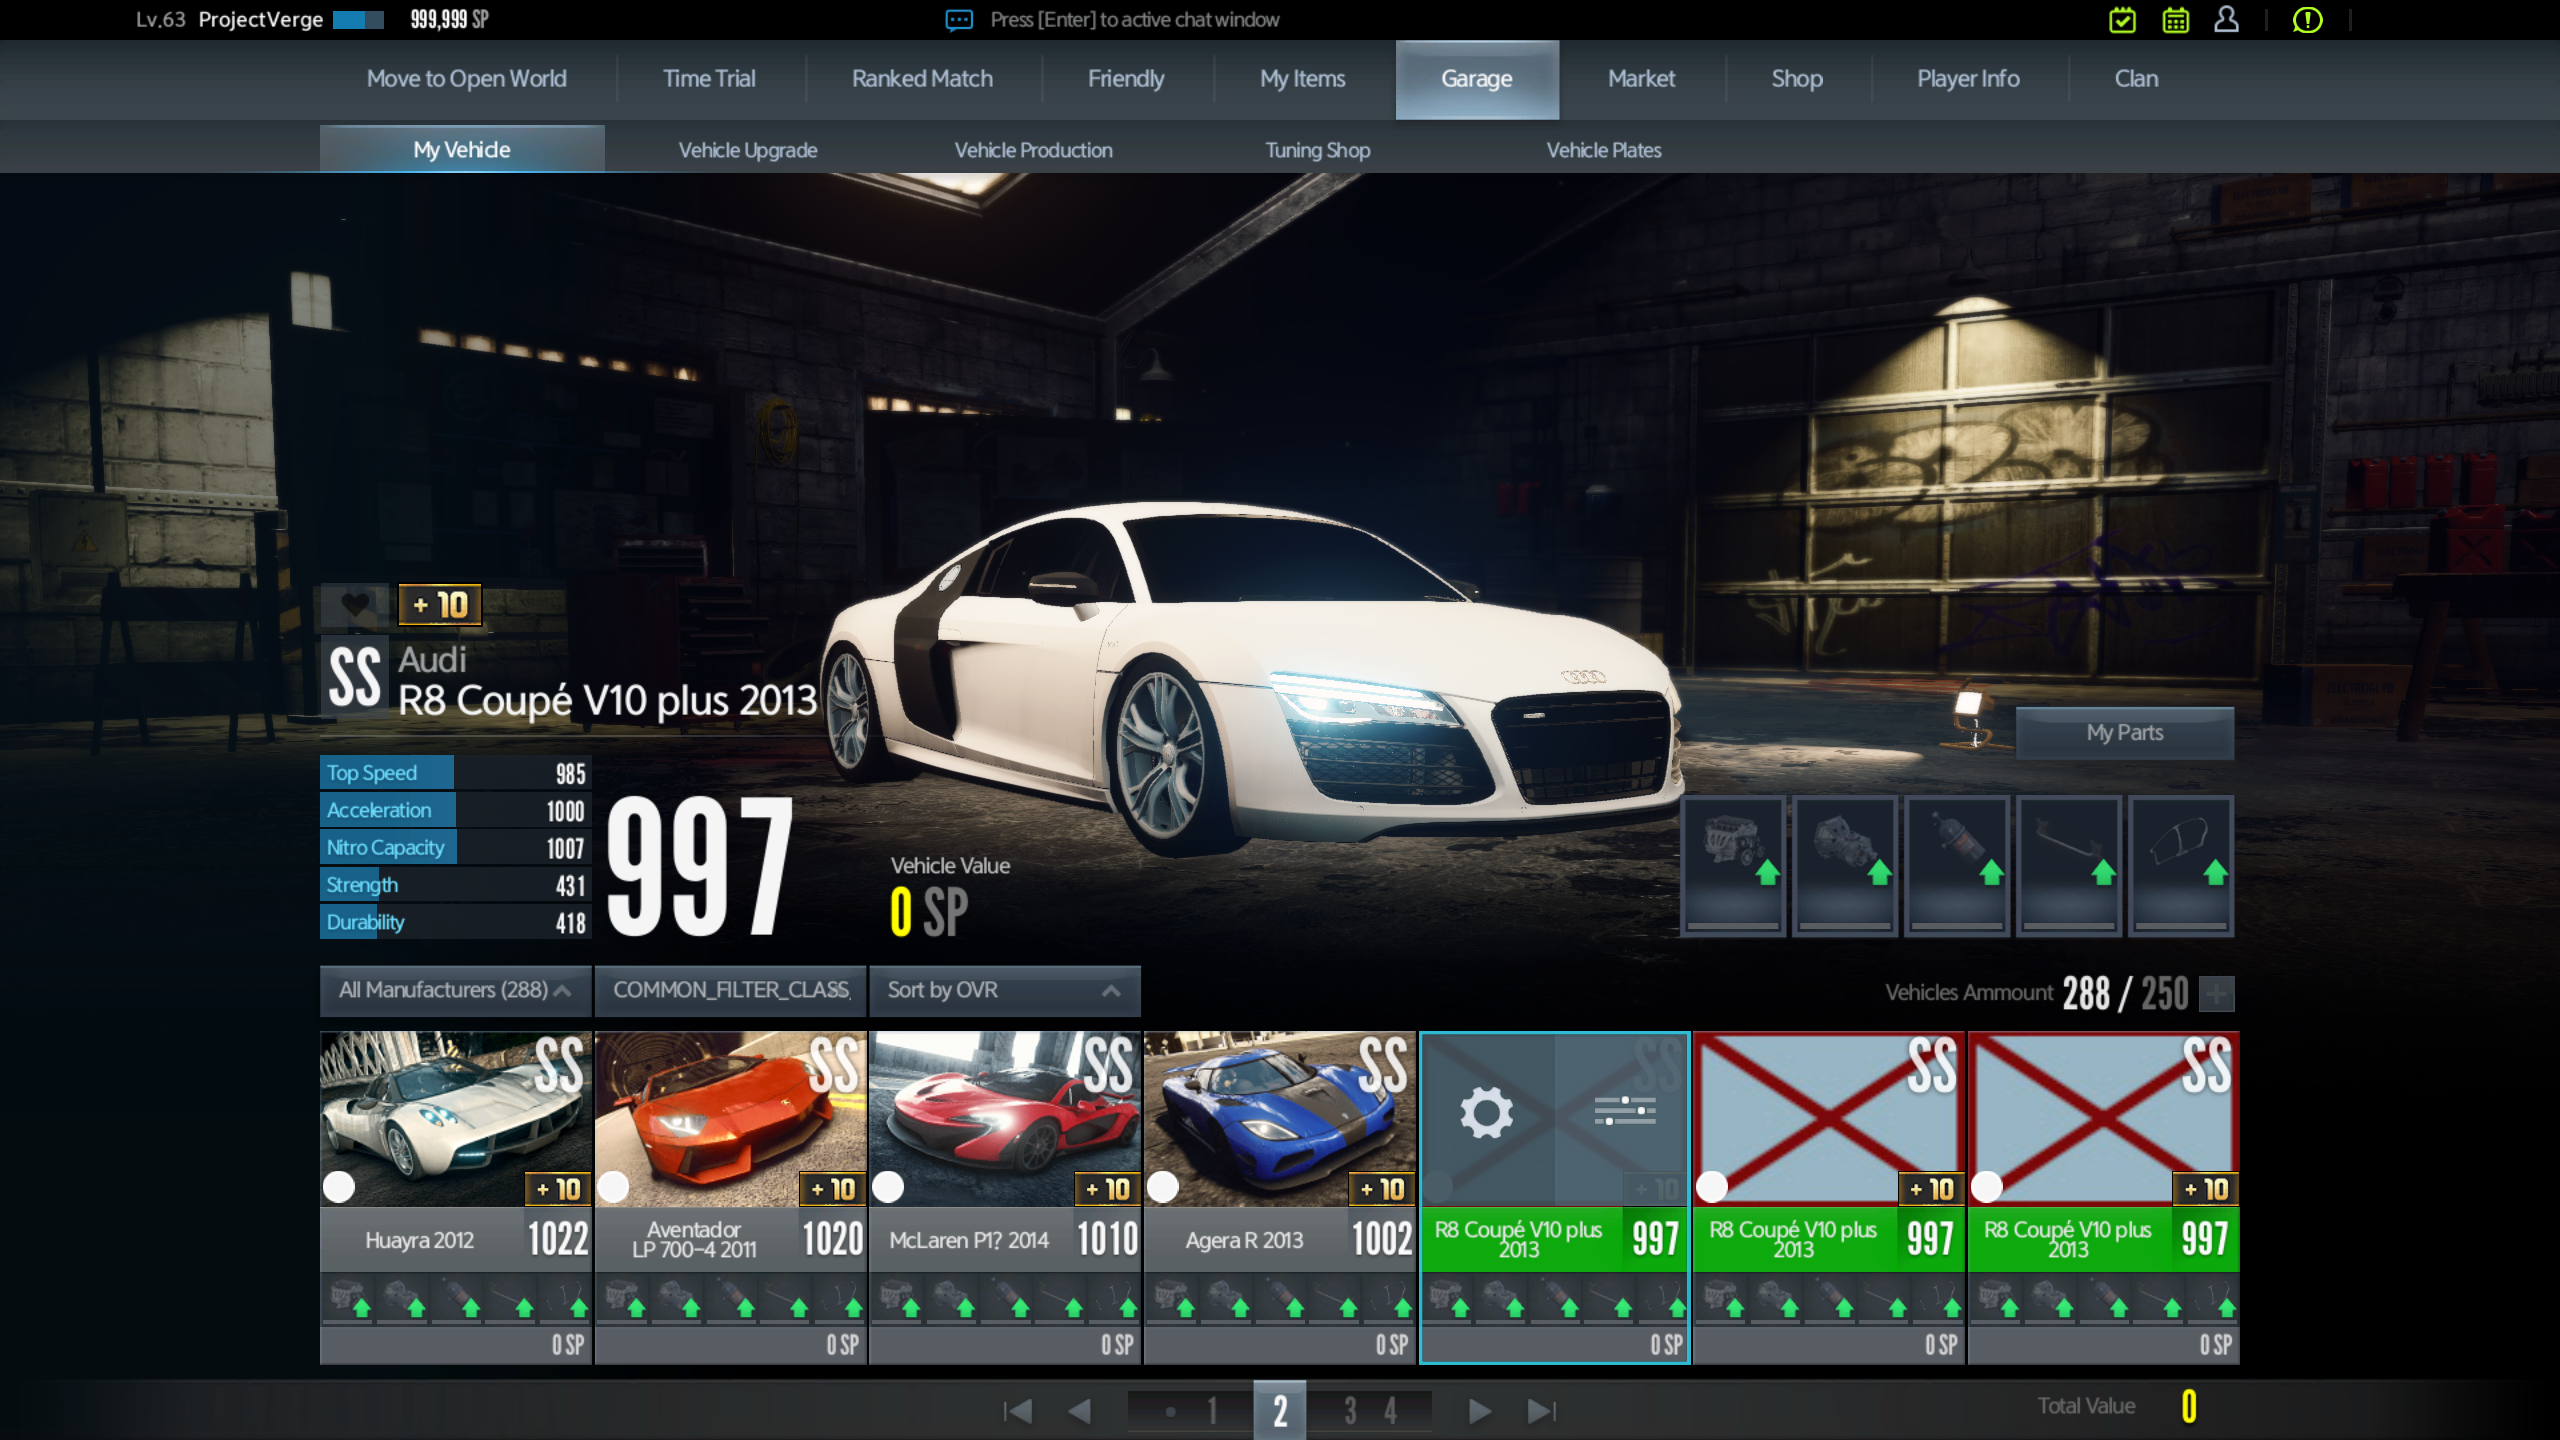Viewport: 2560px width, 1440px height.
Task: Click the green exclamation alert icon
Action: pyautogui.click(x=2307, y=20)
